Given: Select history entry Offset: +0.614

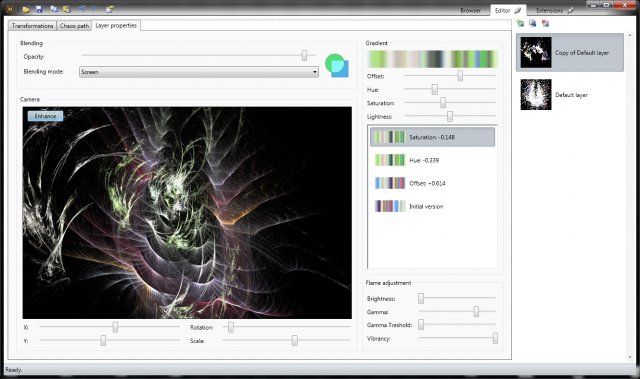Looking at the screenshot, I should (432, 183).
